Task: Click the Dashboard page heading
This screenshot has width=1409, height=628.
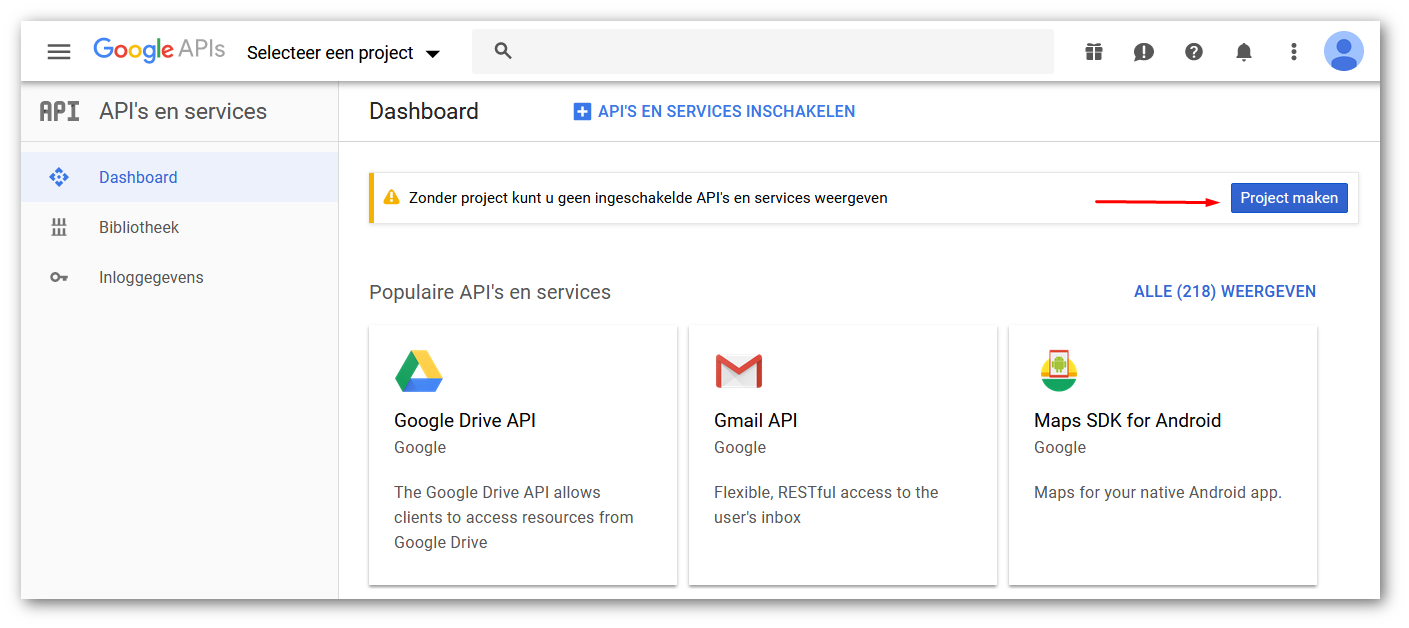Action: pyautogui.click(x=424, y=111)
